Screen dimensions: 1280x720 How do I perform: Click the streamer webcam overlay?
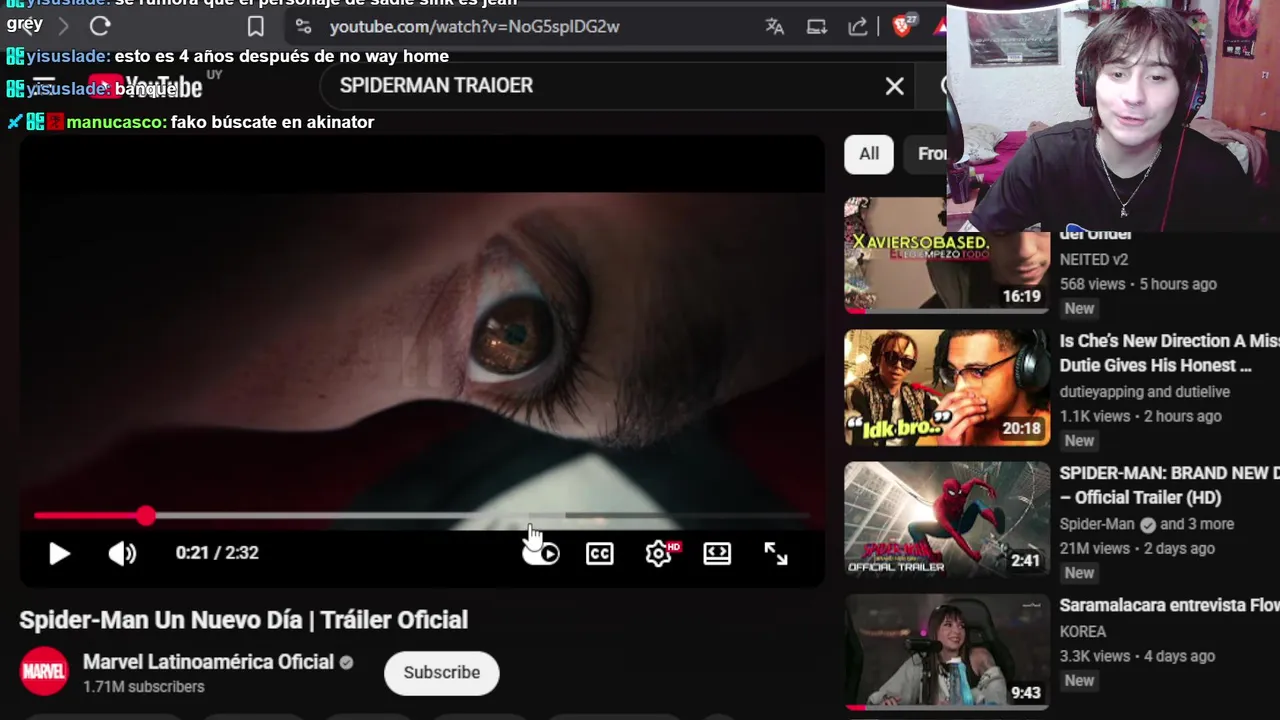1113,116
